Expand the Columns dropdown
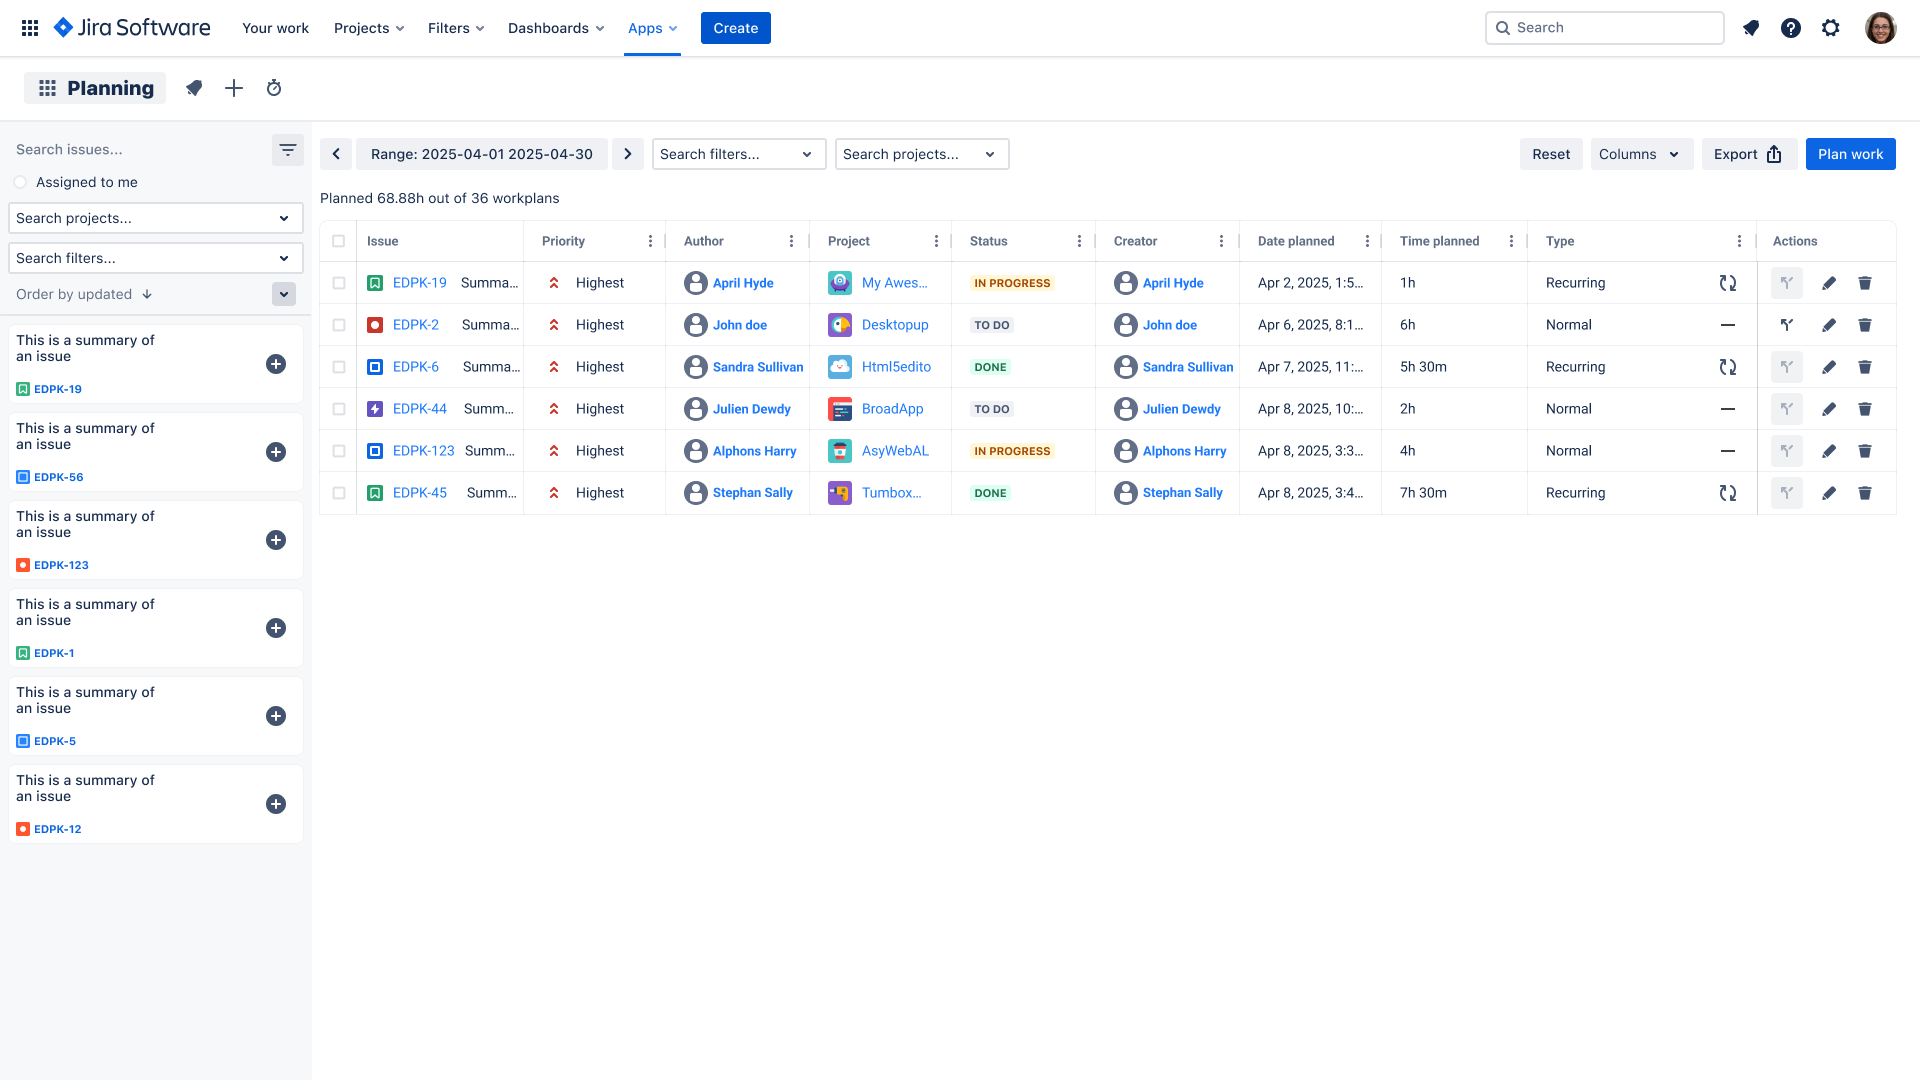Viewport: 1920px width, 1080px height. tap(1642, 154)
